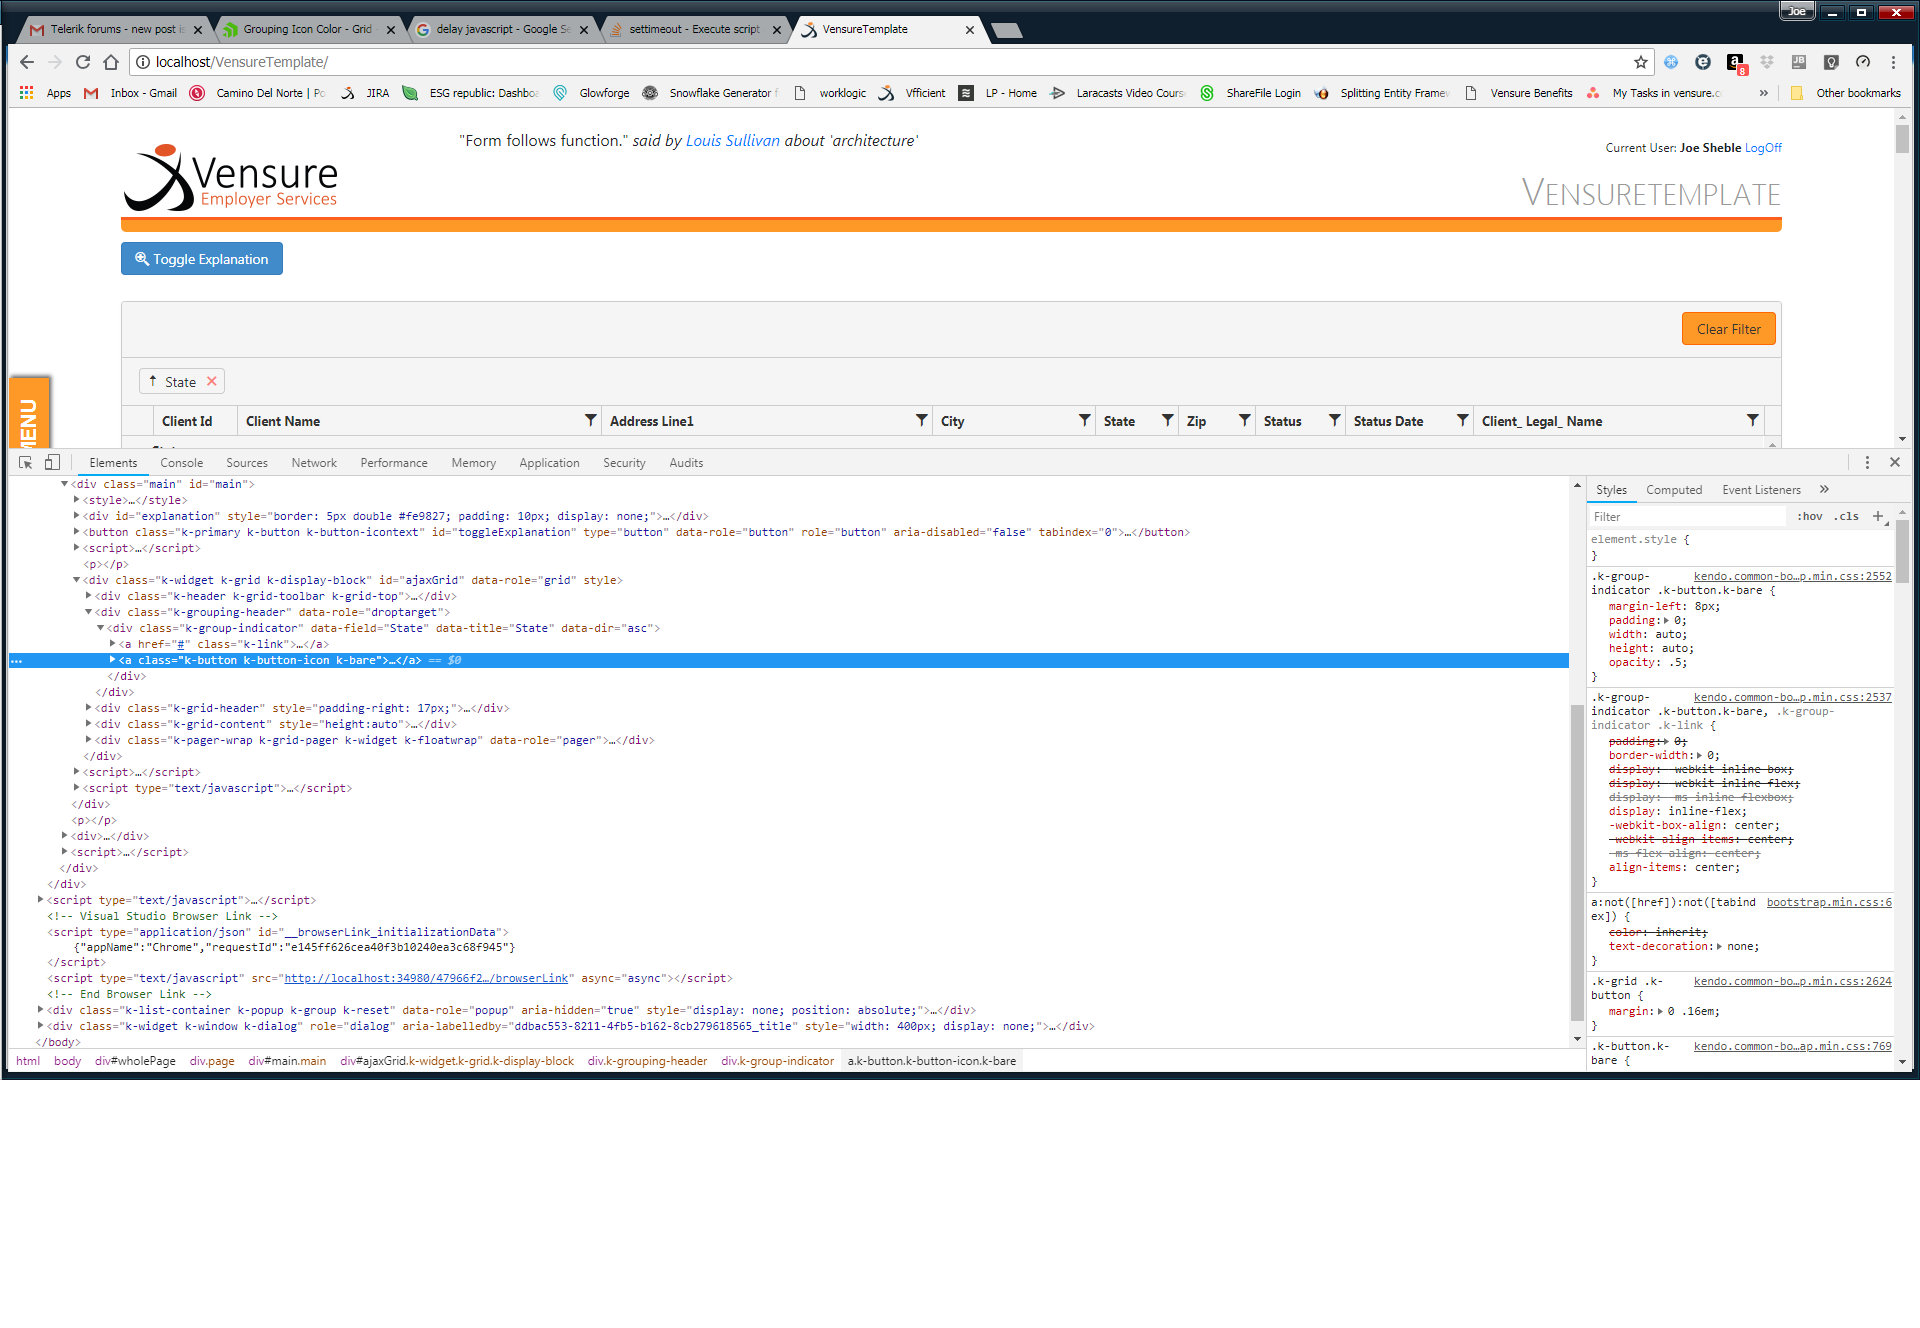Click the browser Reload page icon
Viewport: 1920px width, 1328px height.
pyautogui.click(x=83, y=62)
